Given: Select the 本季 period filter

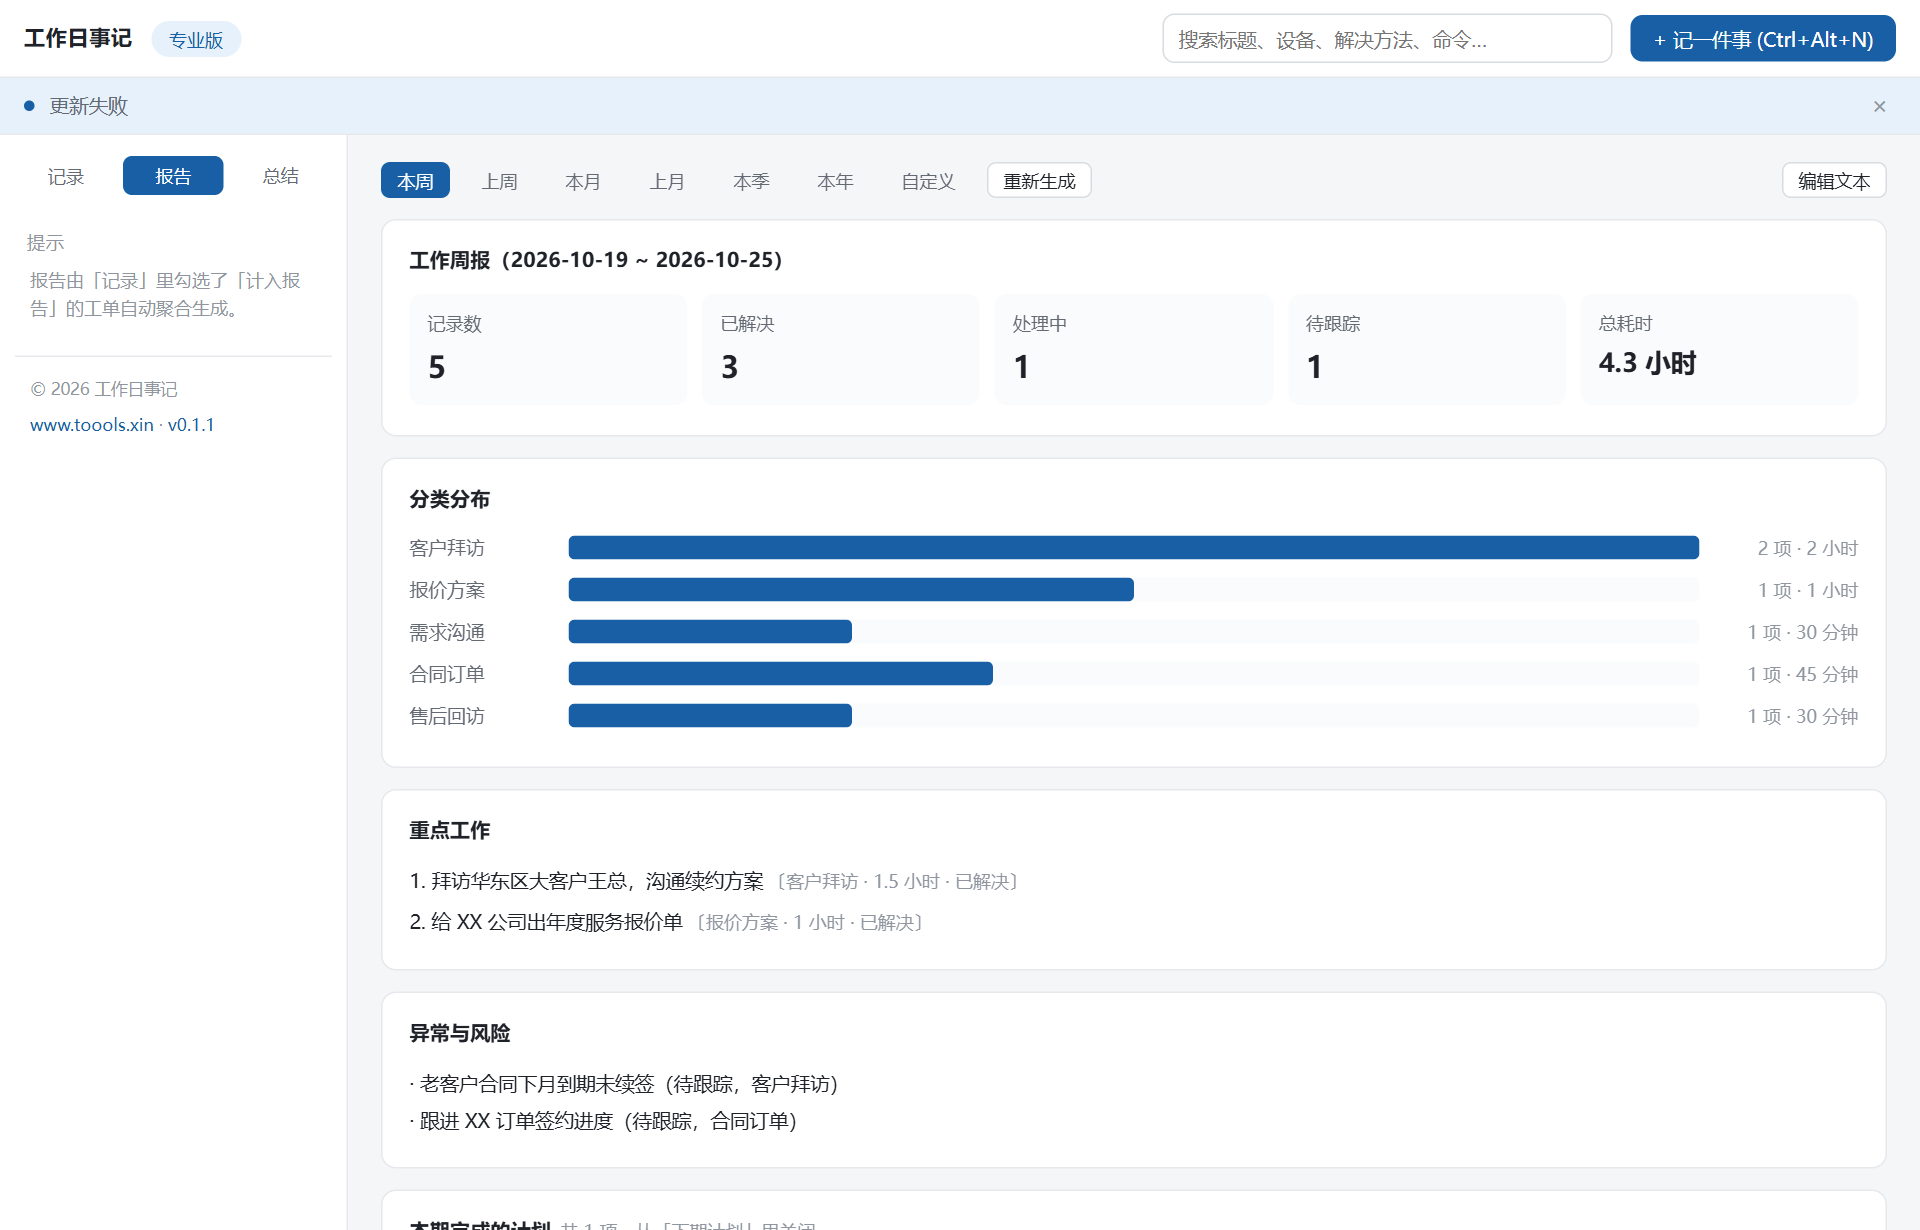Looking at the screenshot, I should pyautogui.click(x=751, y=181).
